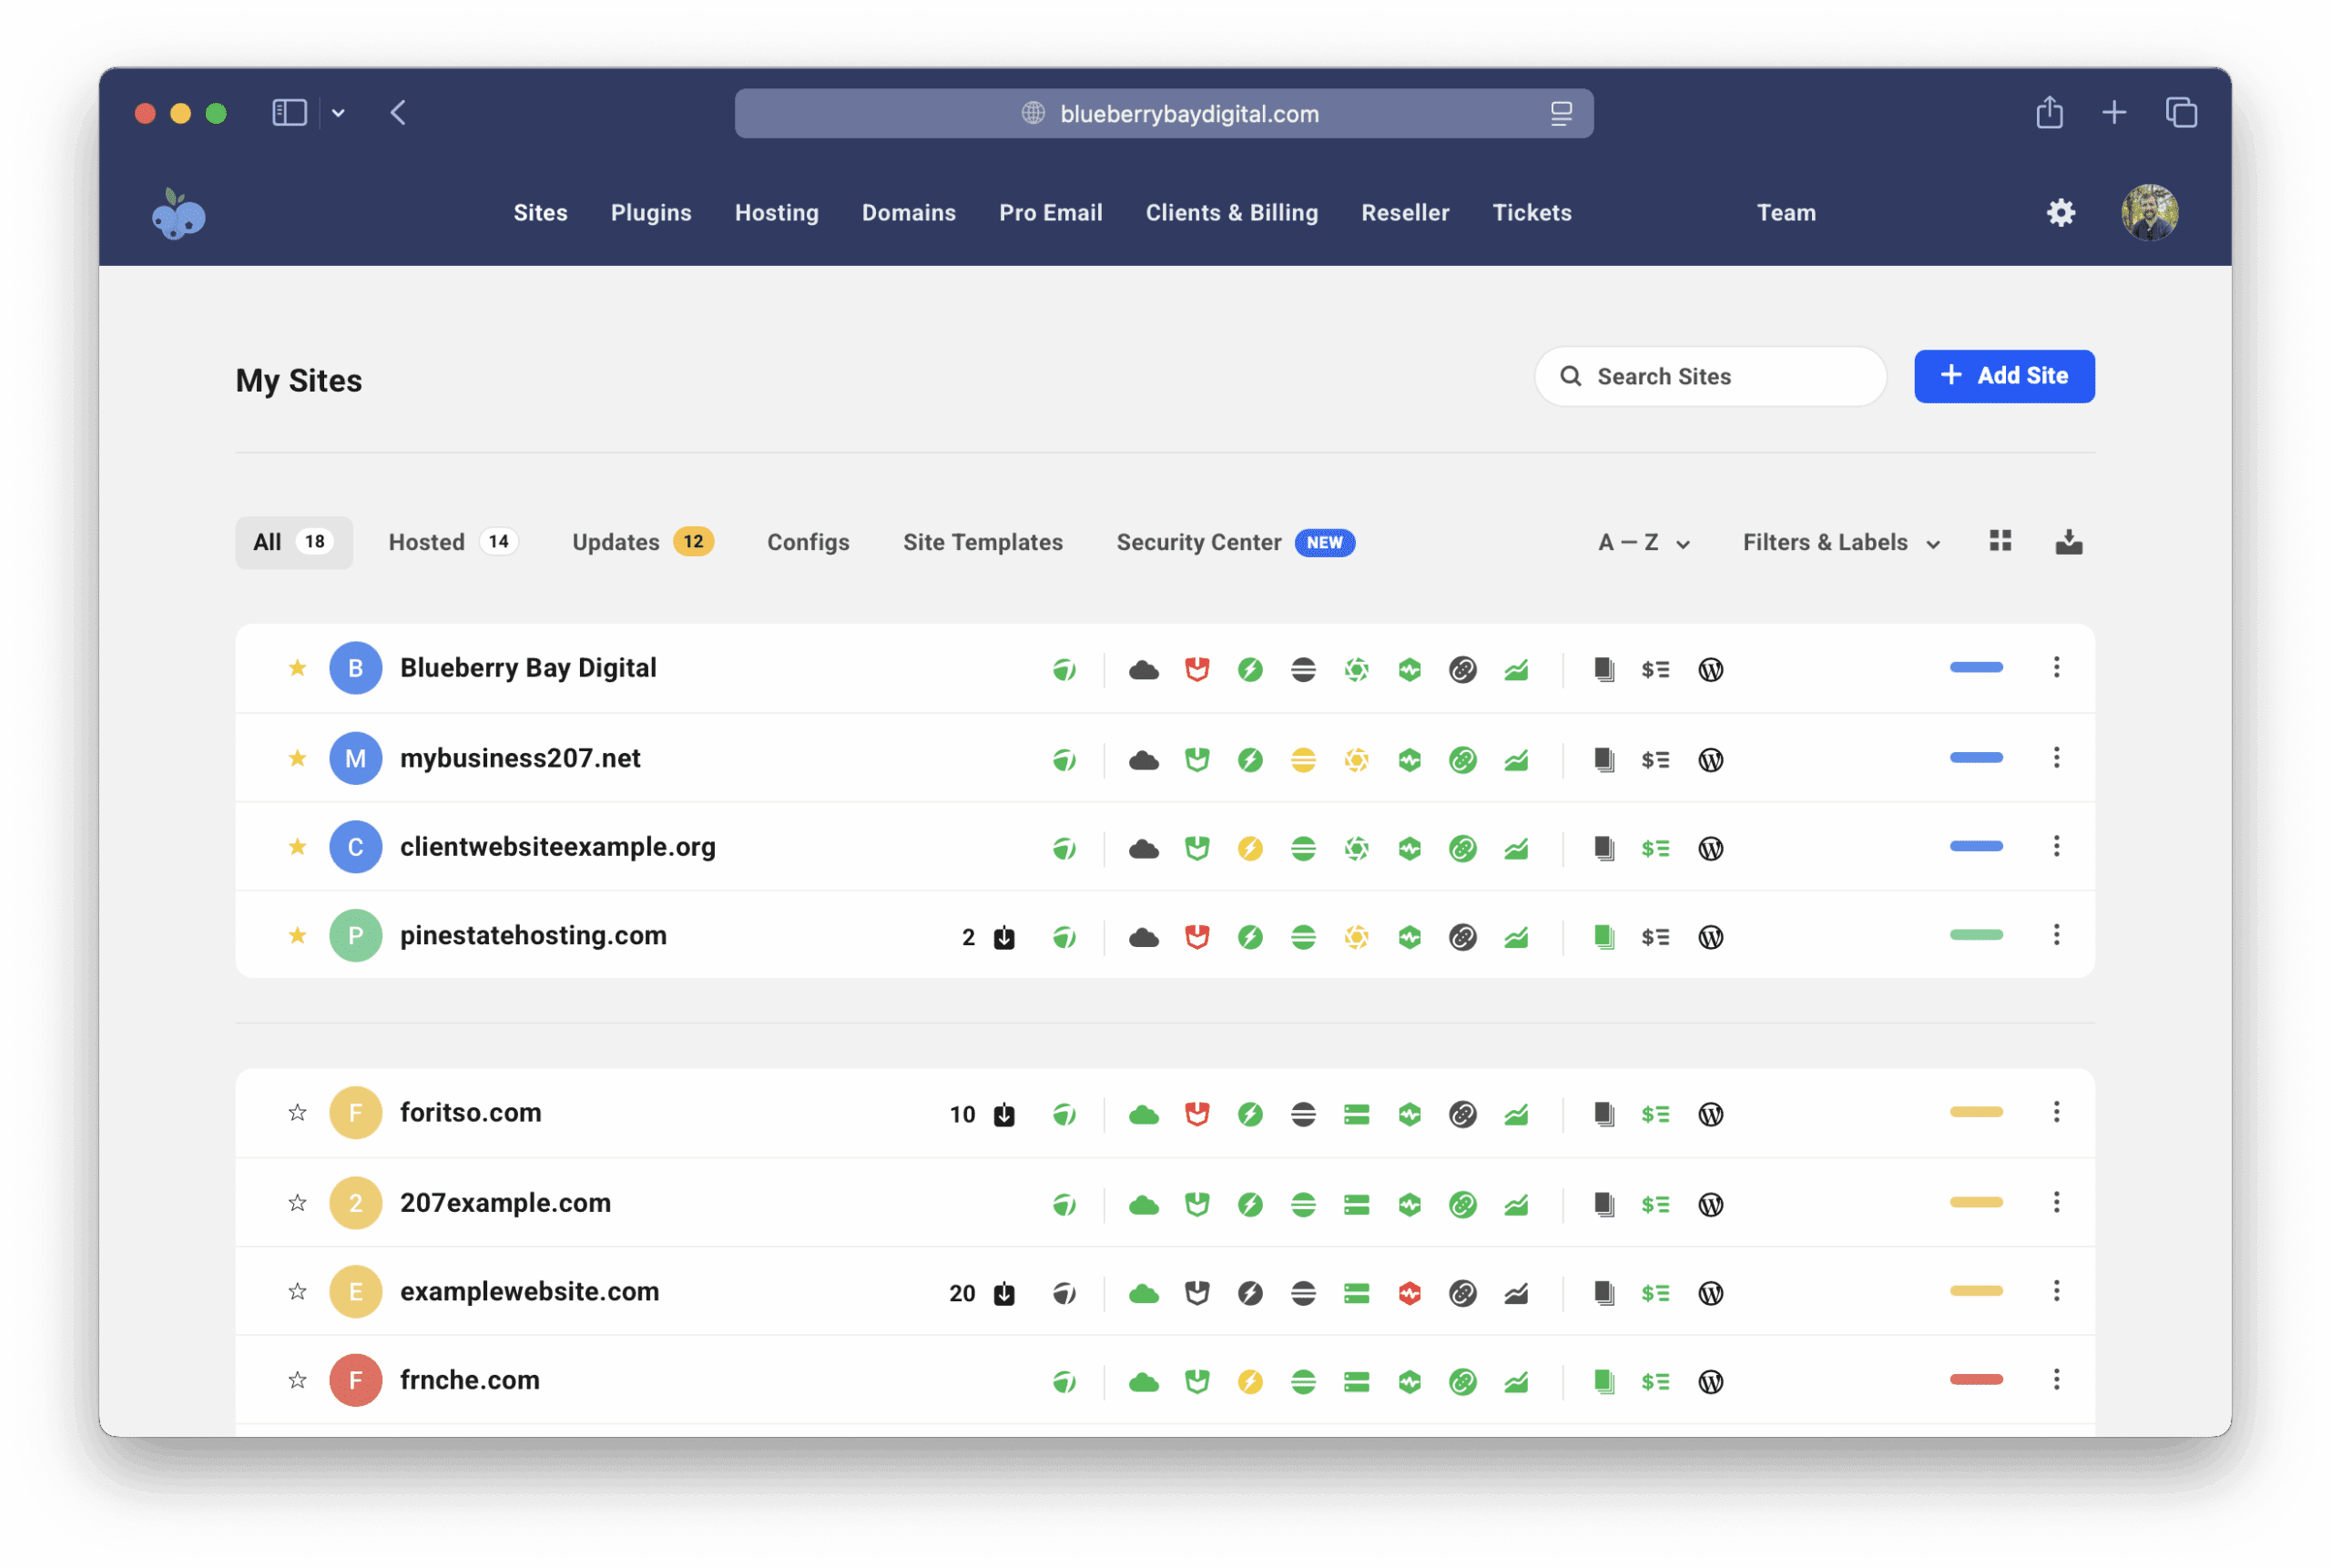Open more options for examplewebsite.com
The width and height of the screenshot is (2331, 1568).
(x=2055, y=1290)
